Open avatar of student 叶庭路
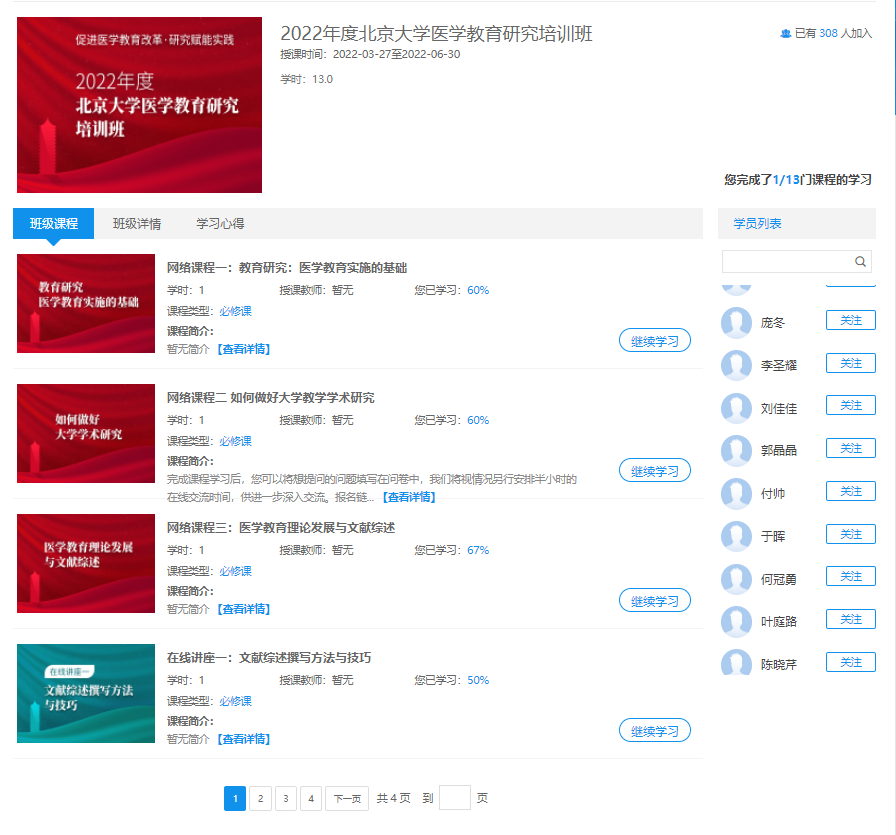896x835 pixels. pyautogui.click(x=736, y=621)
